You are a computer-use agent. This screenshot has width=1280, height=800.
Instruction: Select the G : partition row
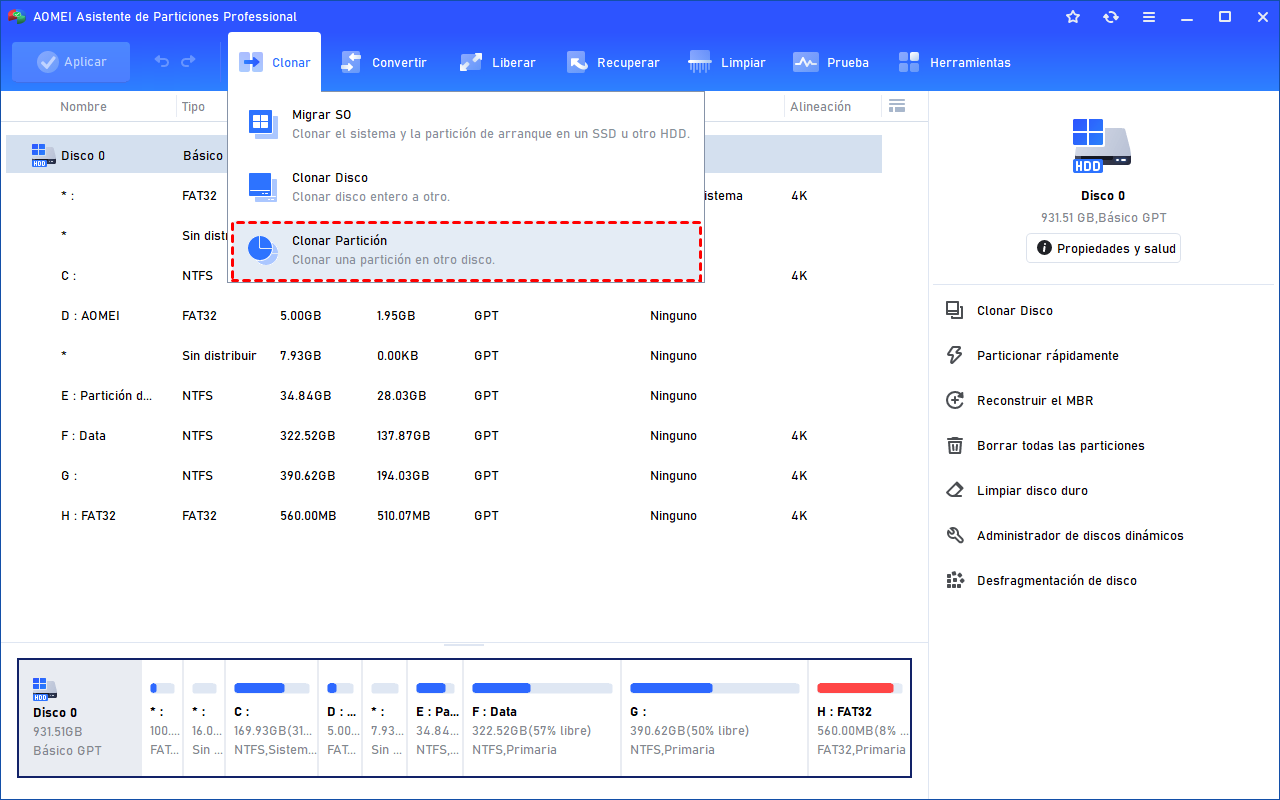[x=444, y=476]
